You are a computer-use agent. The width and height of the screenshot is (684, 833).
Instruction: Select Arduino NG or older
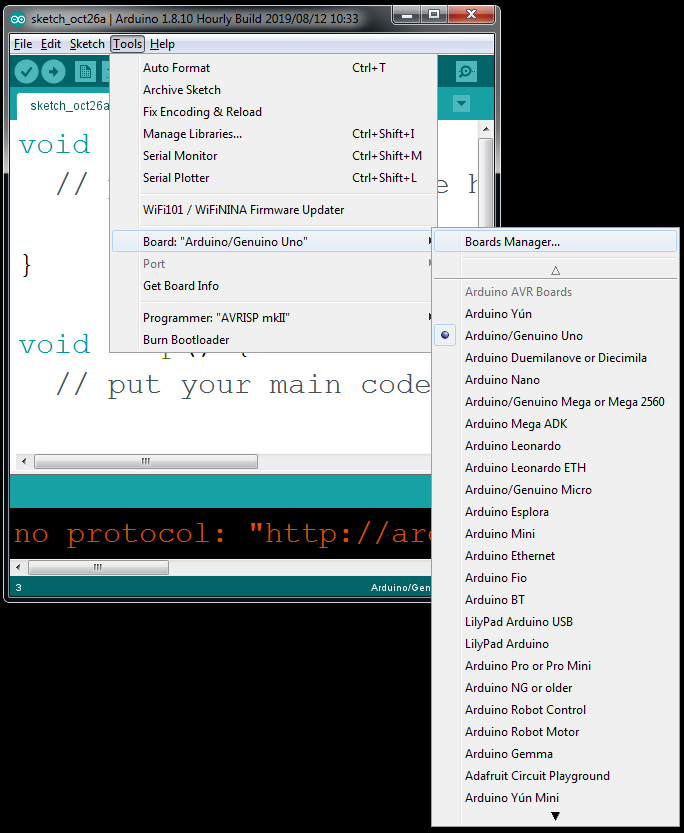pos(557,688)
